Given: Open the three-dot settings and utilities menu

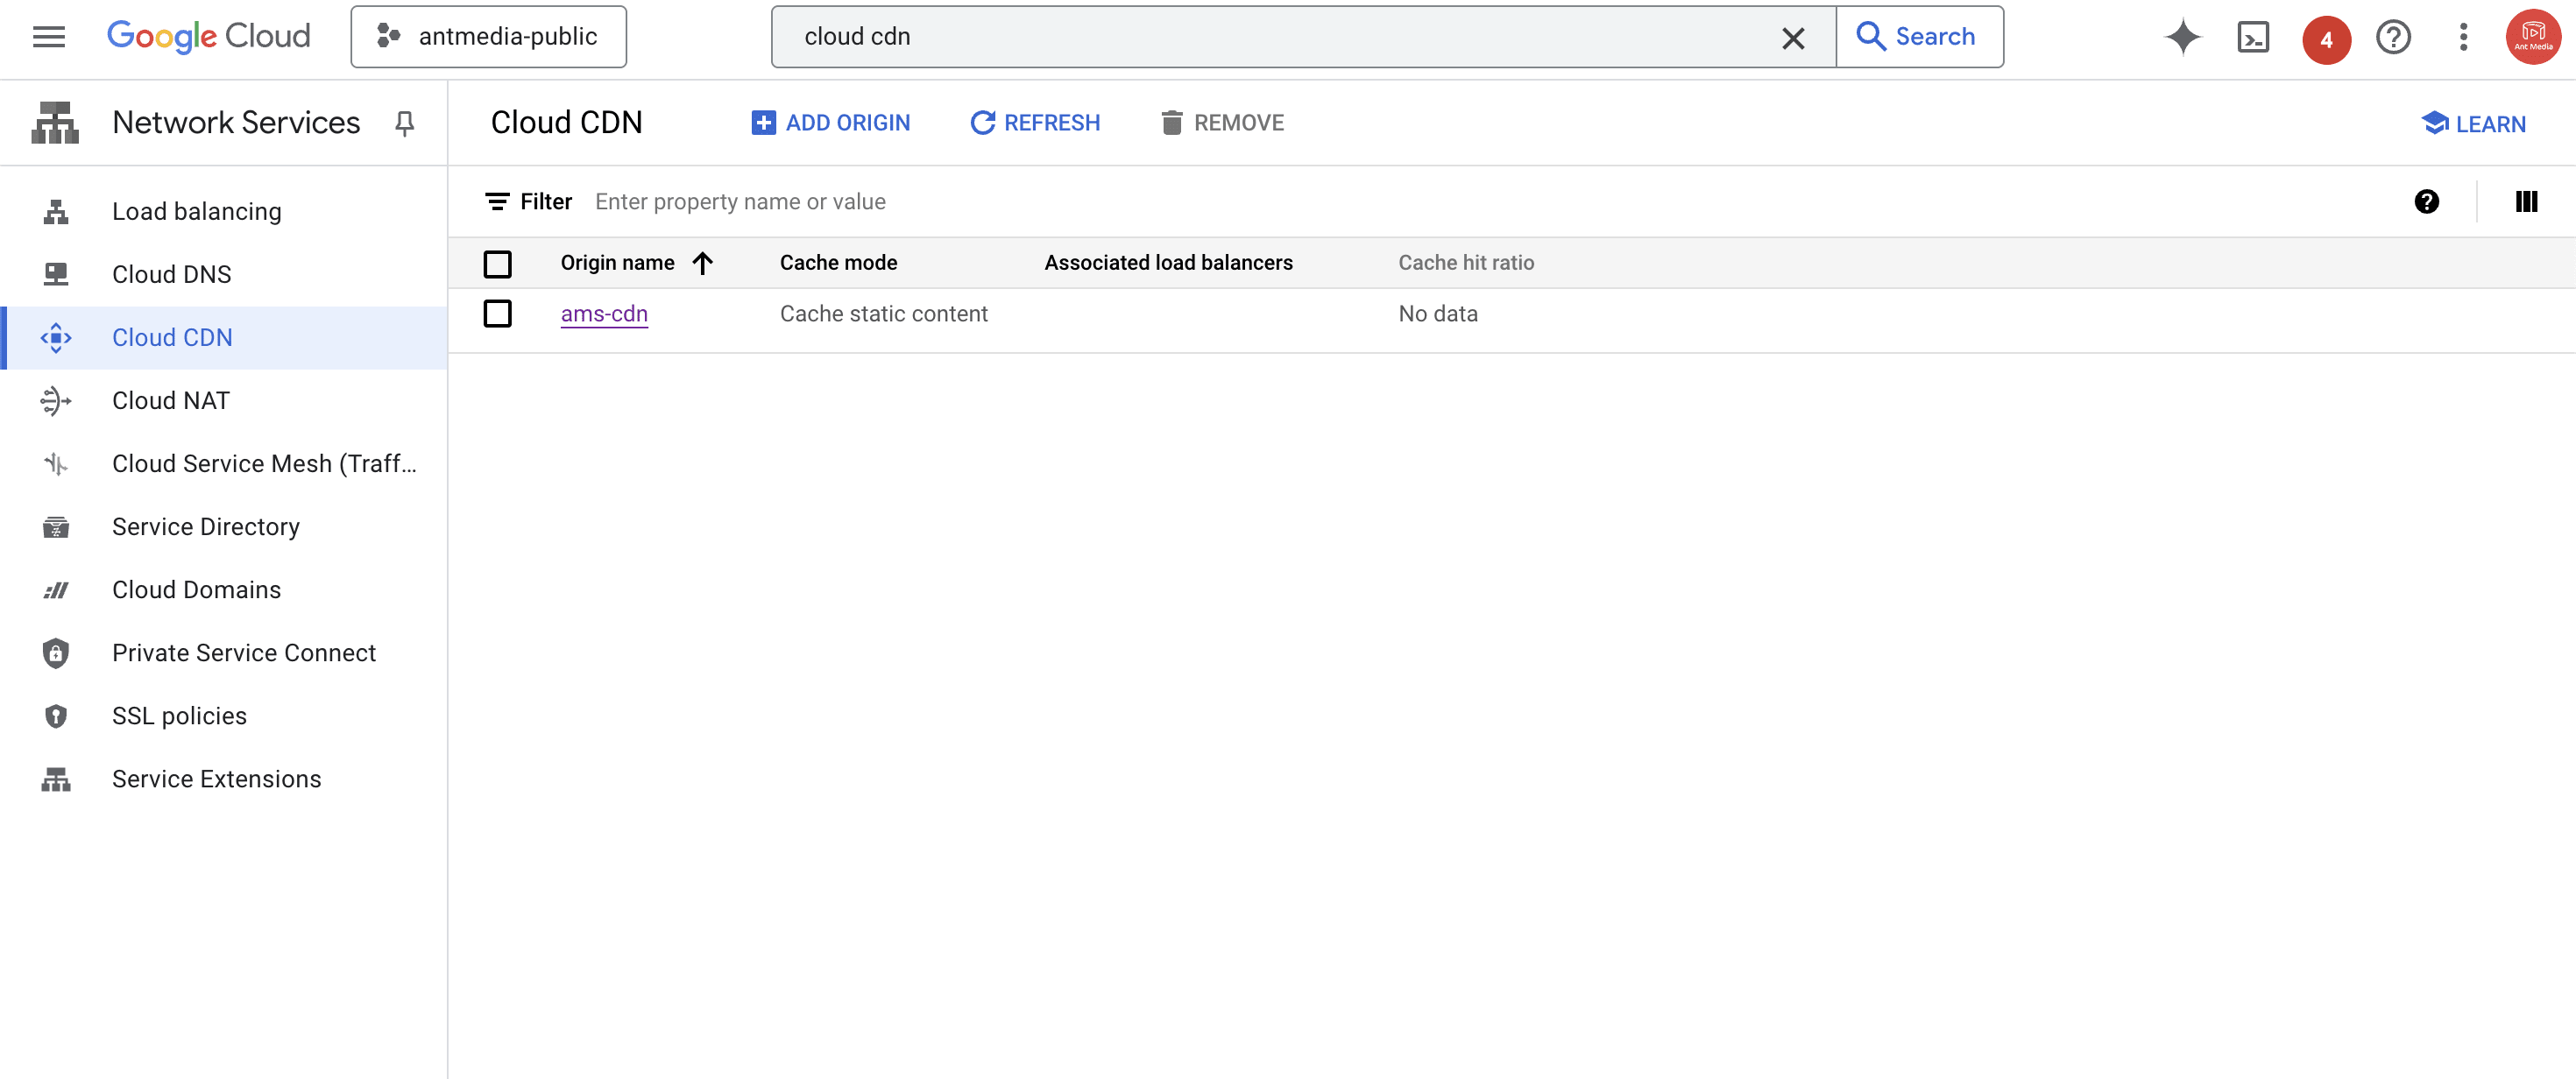Looking at the screenshot, I should tap(2463, 38).
